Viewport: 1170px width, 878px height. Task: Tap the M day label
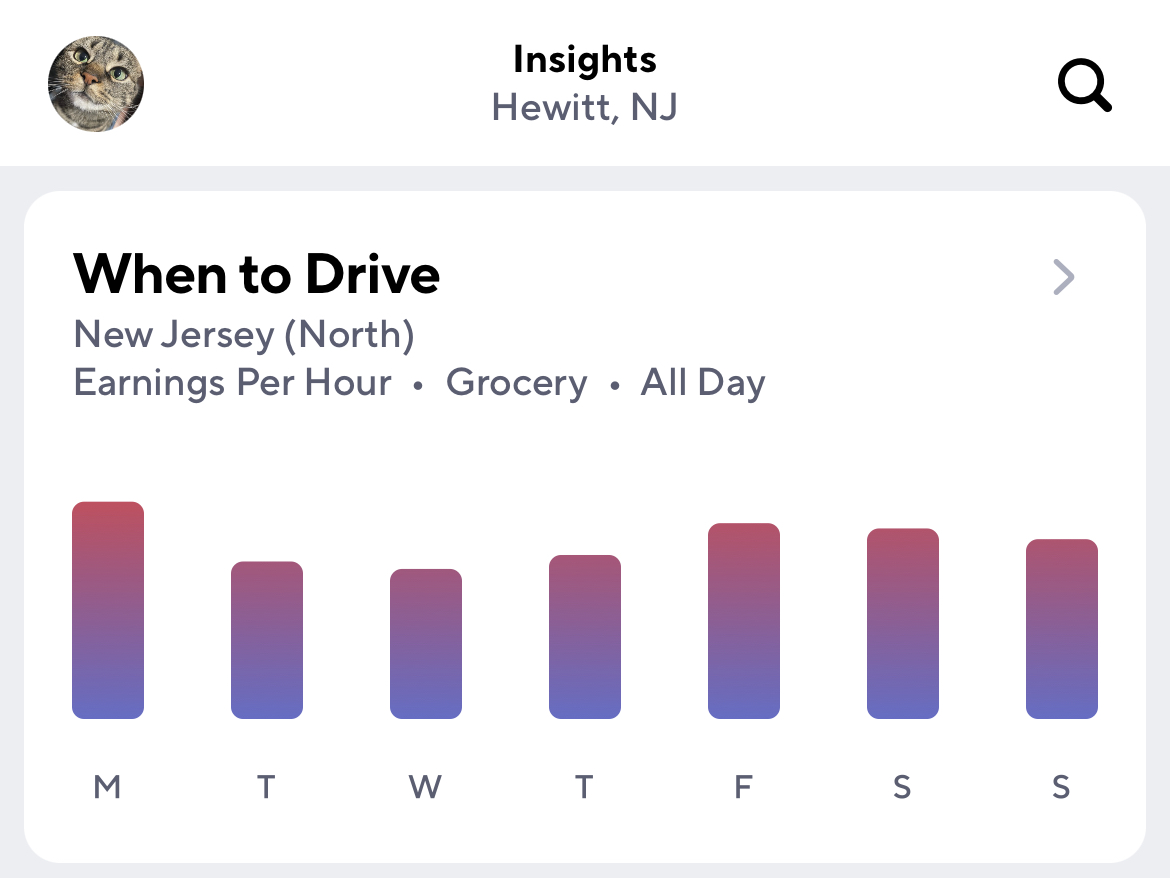point(107,787)
